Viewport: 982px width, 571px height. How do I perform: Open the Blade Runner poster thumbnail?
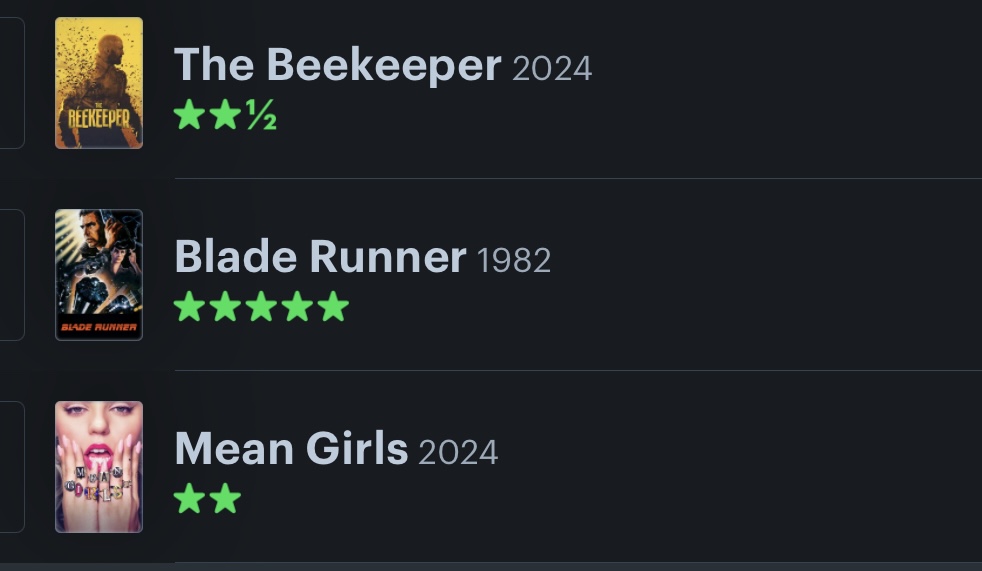pos(99,275)
